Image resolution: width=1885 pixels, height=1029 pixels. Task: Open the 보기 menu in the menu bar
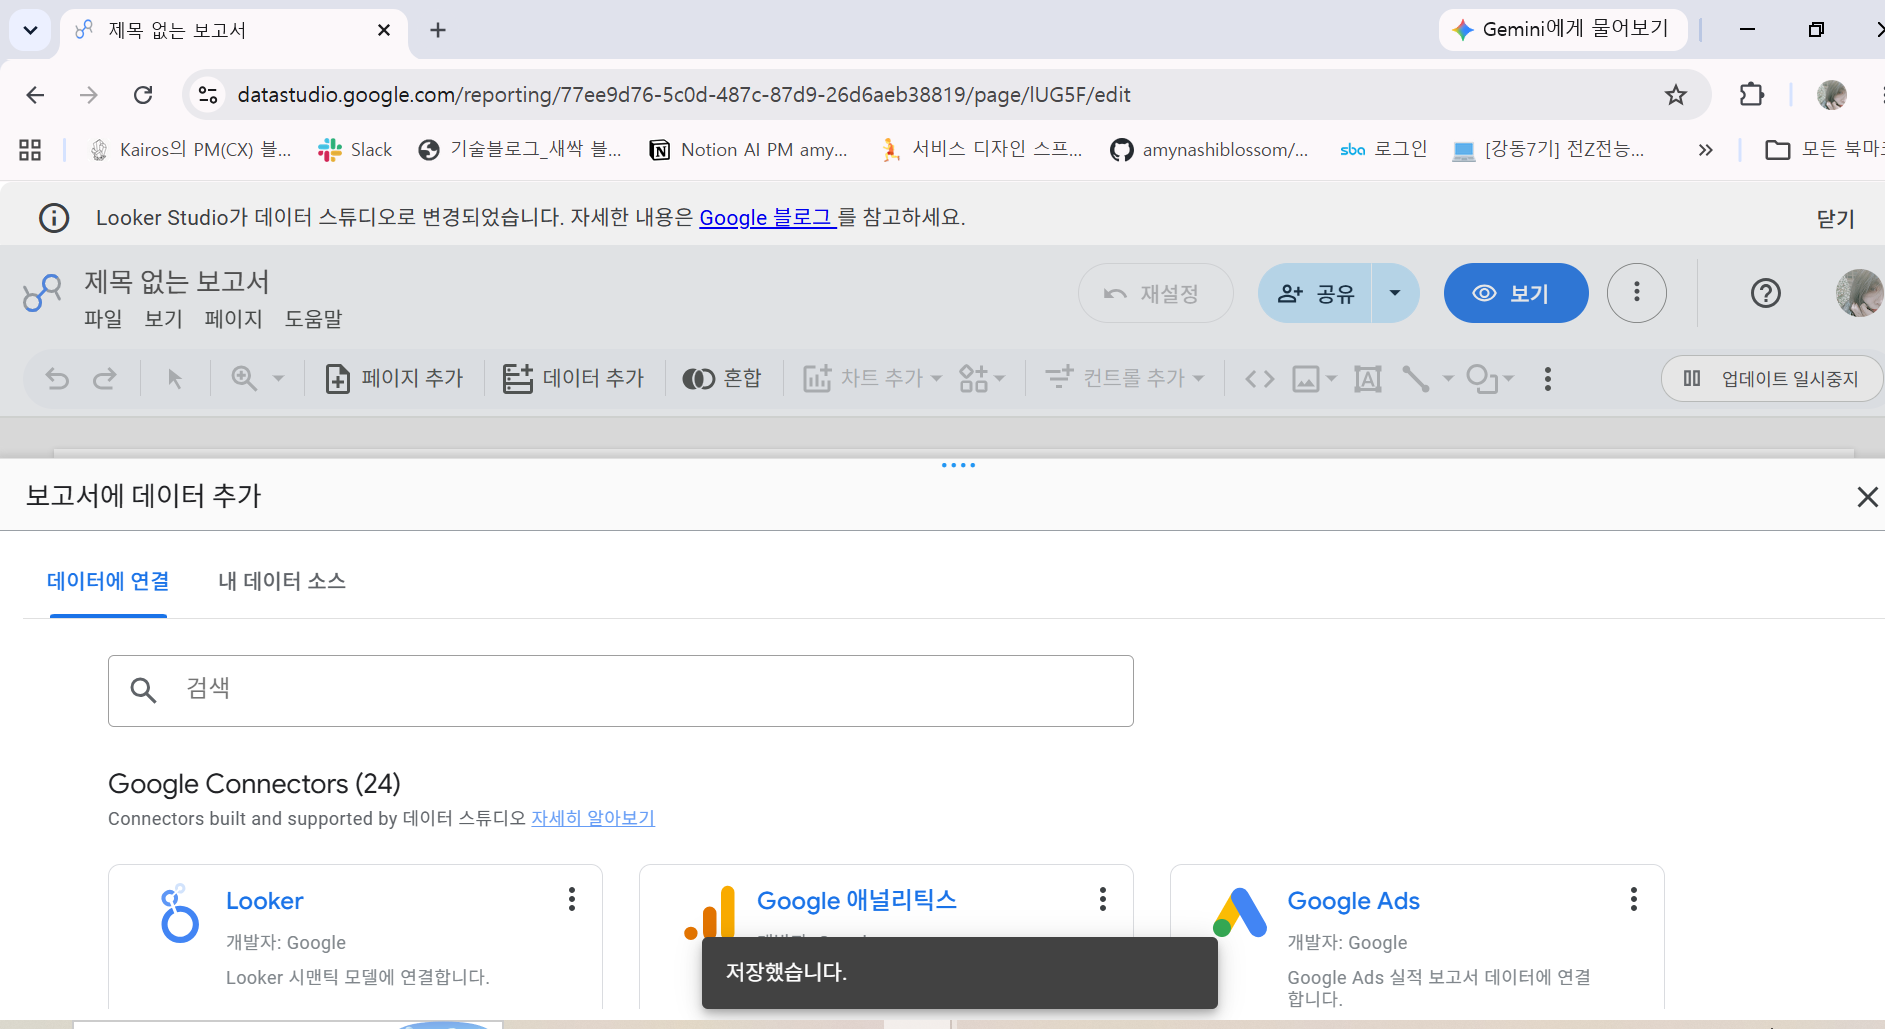point(164,319)
